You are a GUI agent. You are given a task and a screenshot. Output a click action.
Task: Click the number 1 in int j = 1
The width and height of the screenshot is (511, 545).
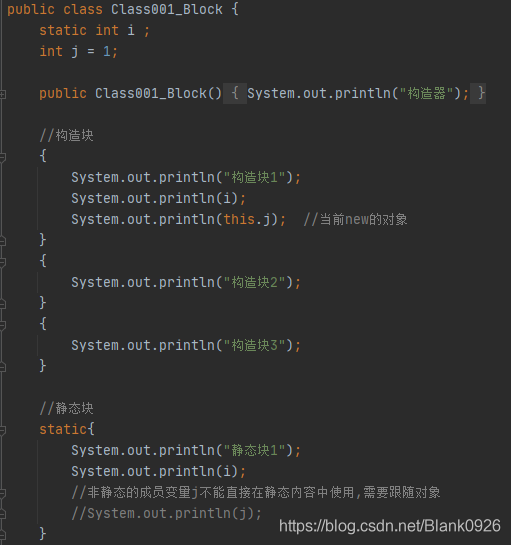click(107, 51)
